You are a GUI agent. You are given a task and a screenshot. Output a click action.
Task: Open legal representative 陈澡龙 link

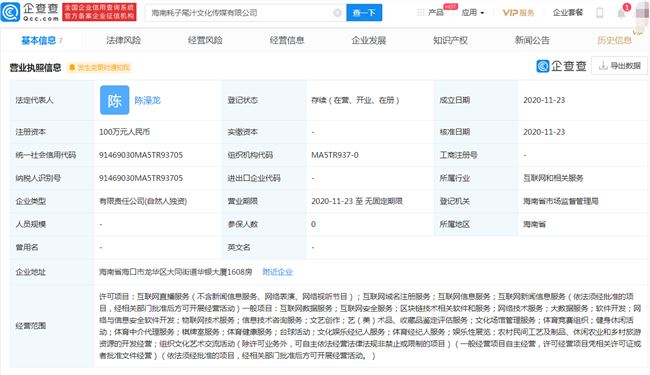(147, 100)
